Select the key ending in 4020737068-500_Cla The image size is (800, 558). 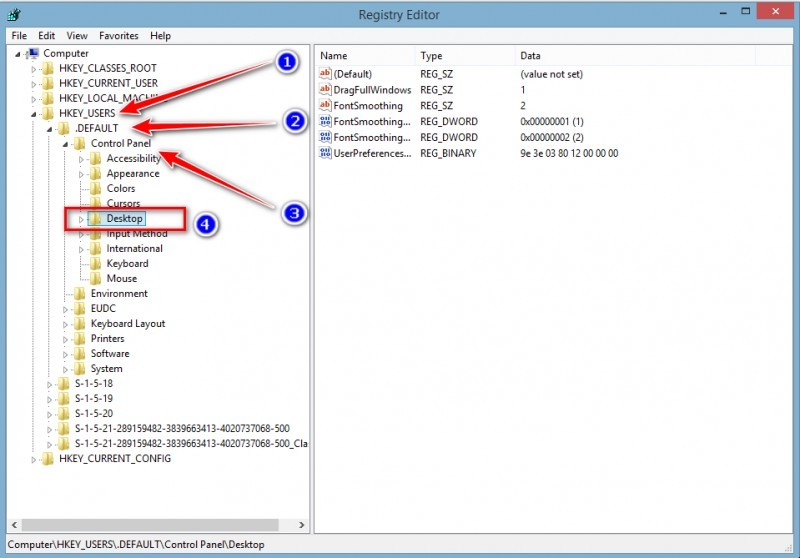tap(191, 443)
